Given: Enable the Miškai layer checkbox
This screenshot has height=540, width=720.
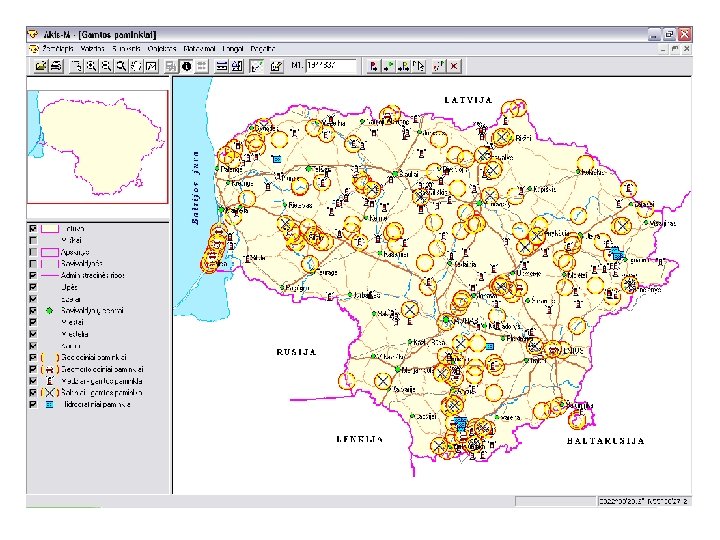Looking at the screenshot, I should (33, 240).
